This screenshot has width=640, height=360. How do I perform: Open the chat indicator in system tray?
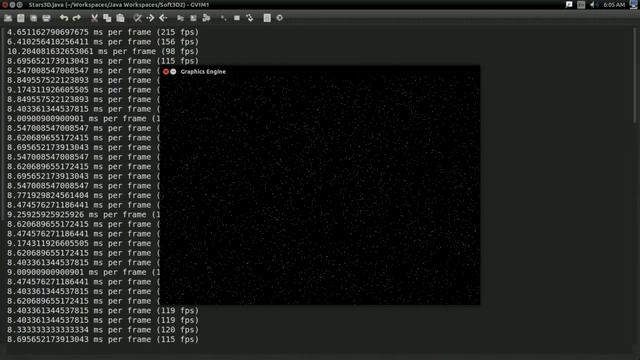coord(569,4)
